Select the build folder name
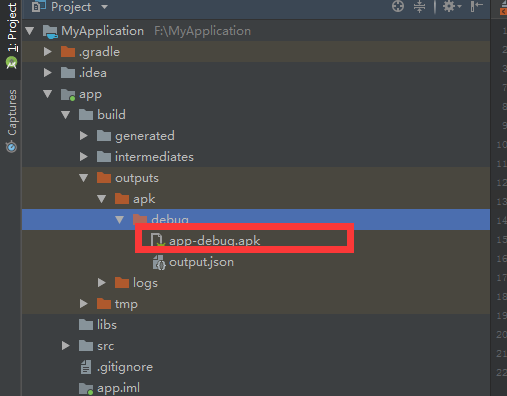507x396 pixels. click(111, 115)
